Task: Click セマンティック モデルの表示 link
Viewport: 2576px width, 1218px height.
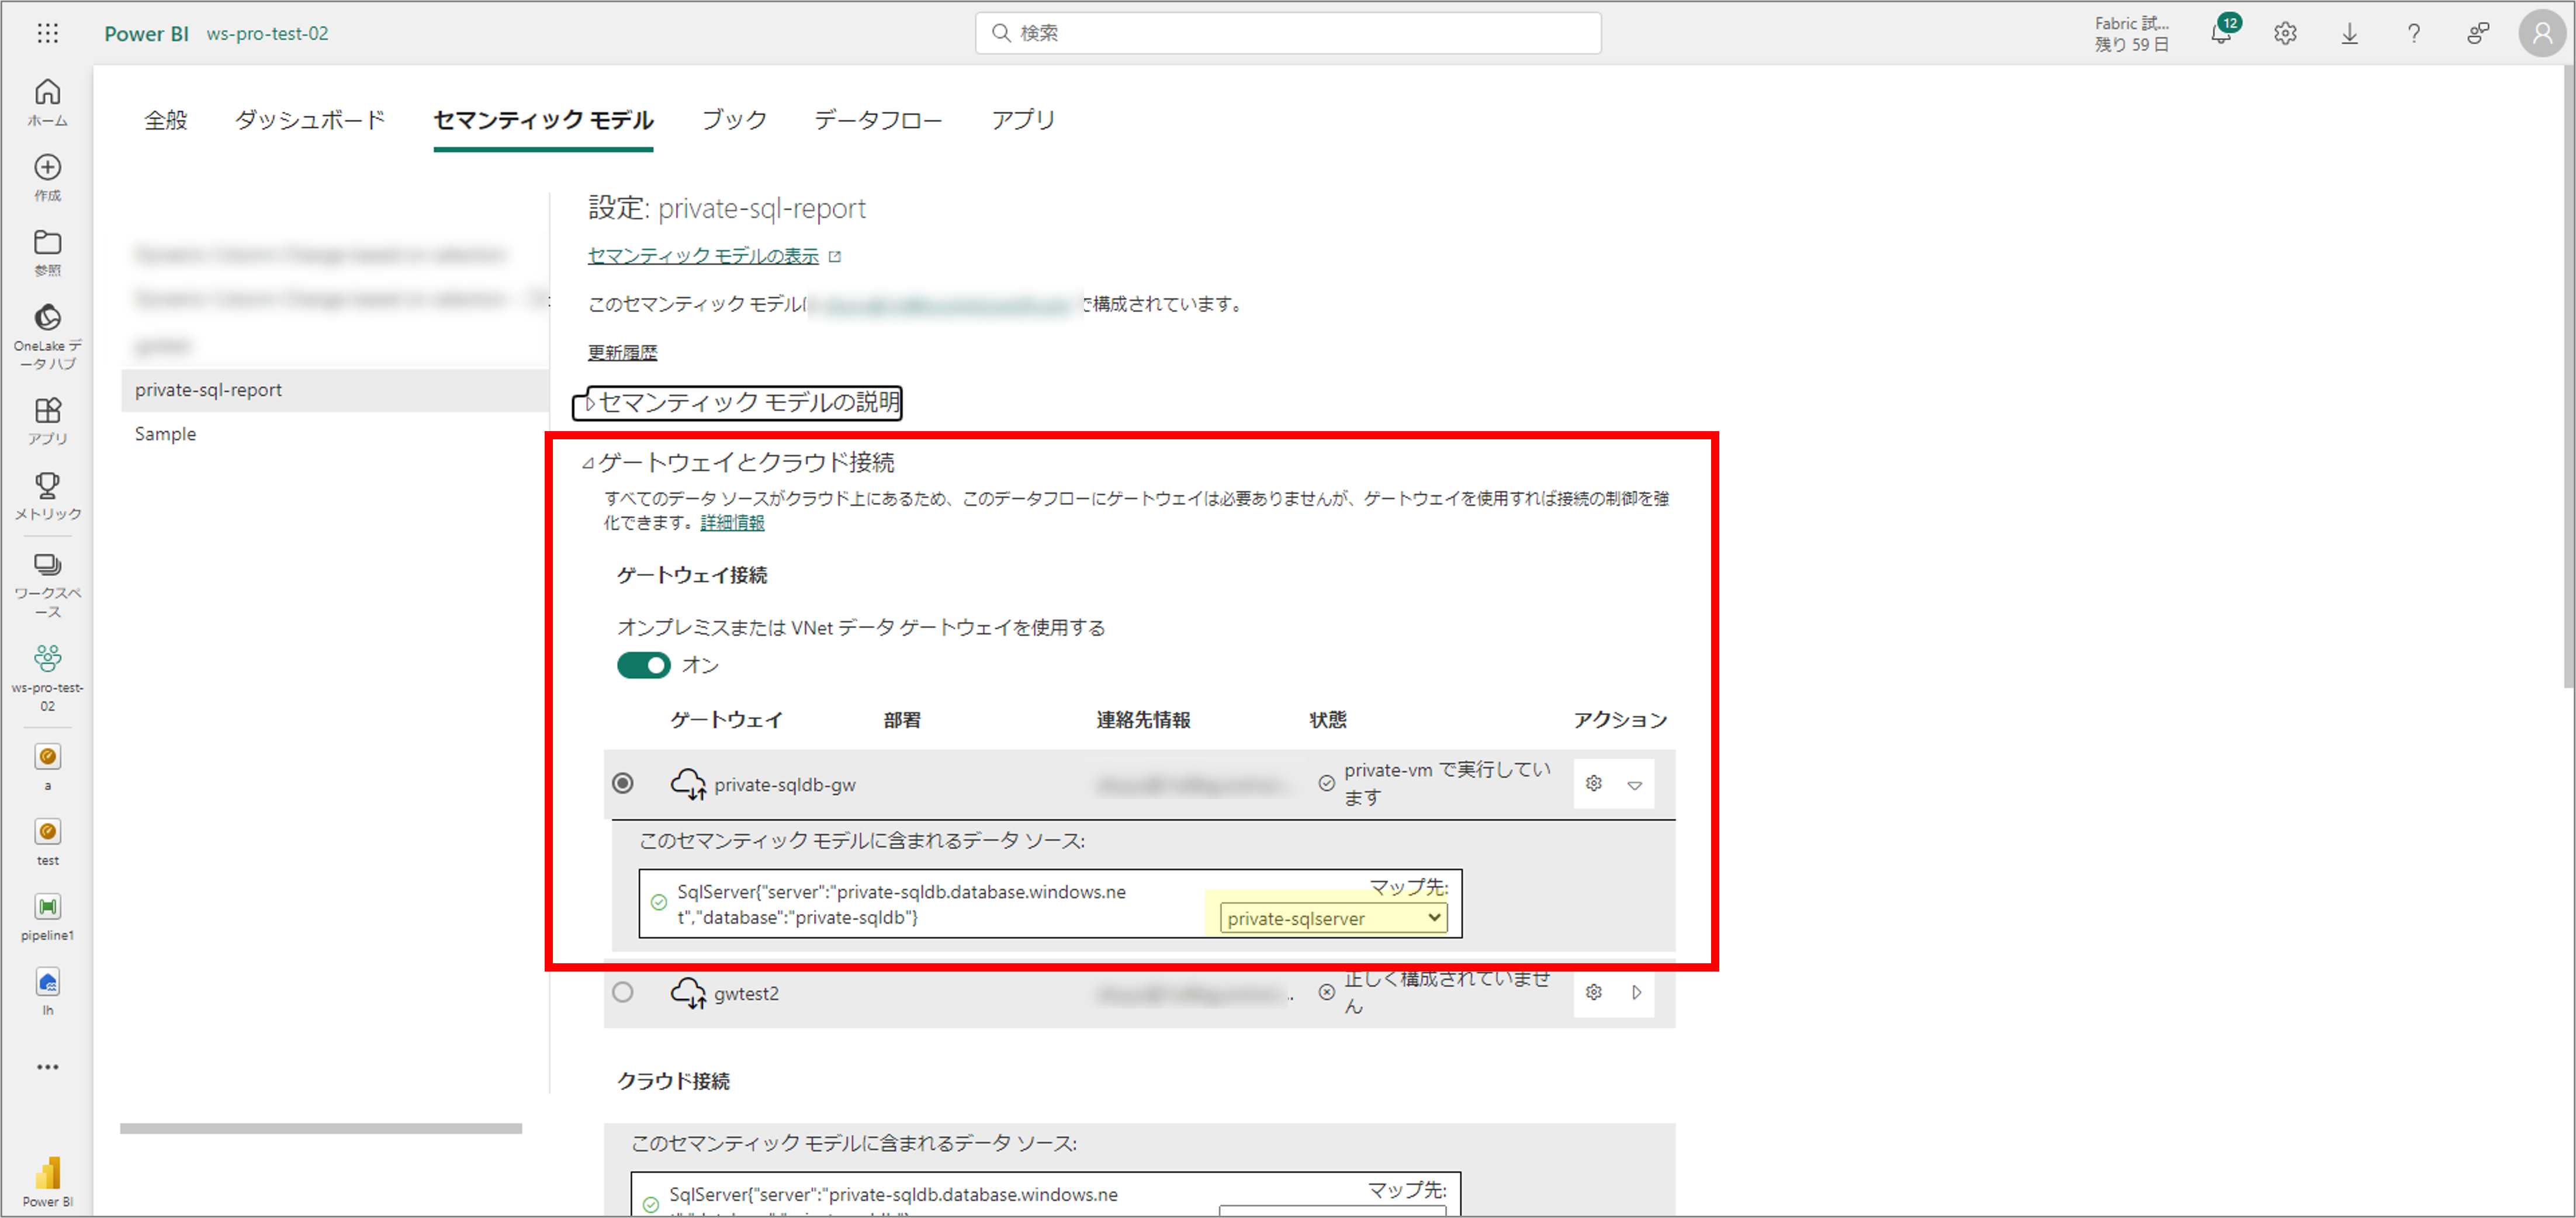Action: click(x=703, y=256)
